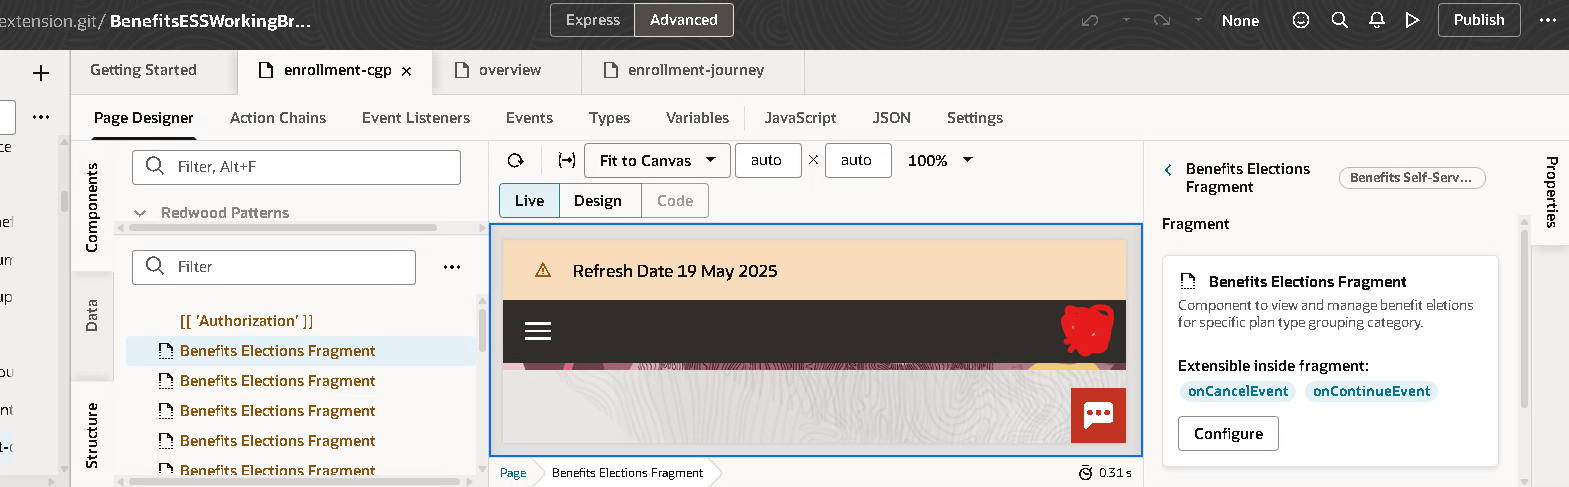This screenshot has width=1569, height=487.
Task: Open the Settings tab
Action: 975,118
